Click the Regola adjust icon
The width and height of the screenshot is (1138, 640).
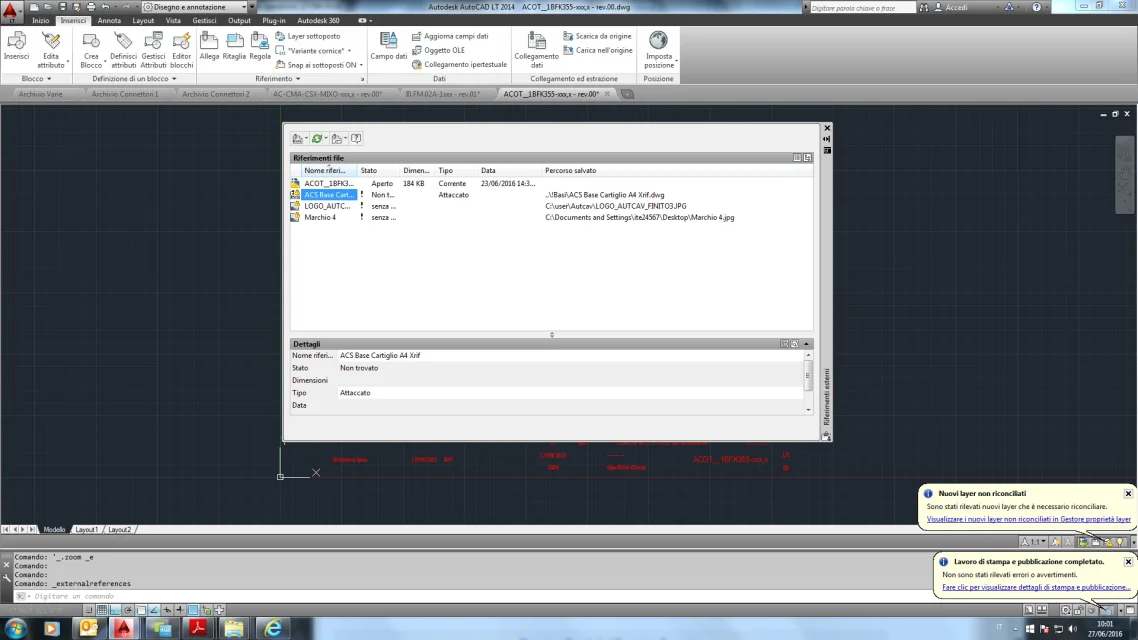tap(260, 46)
